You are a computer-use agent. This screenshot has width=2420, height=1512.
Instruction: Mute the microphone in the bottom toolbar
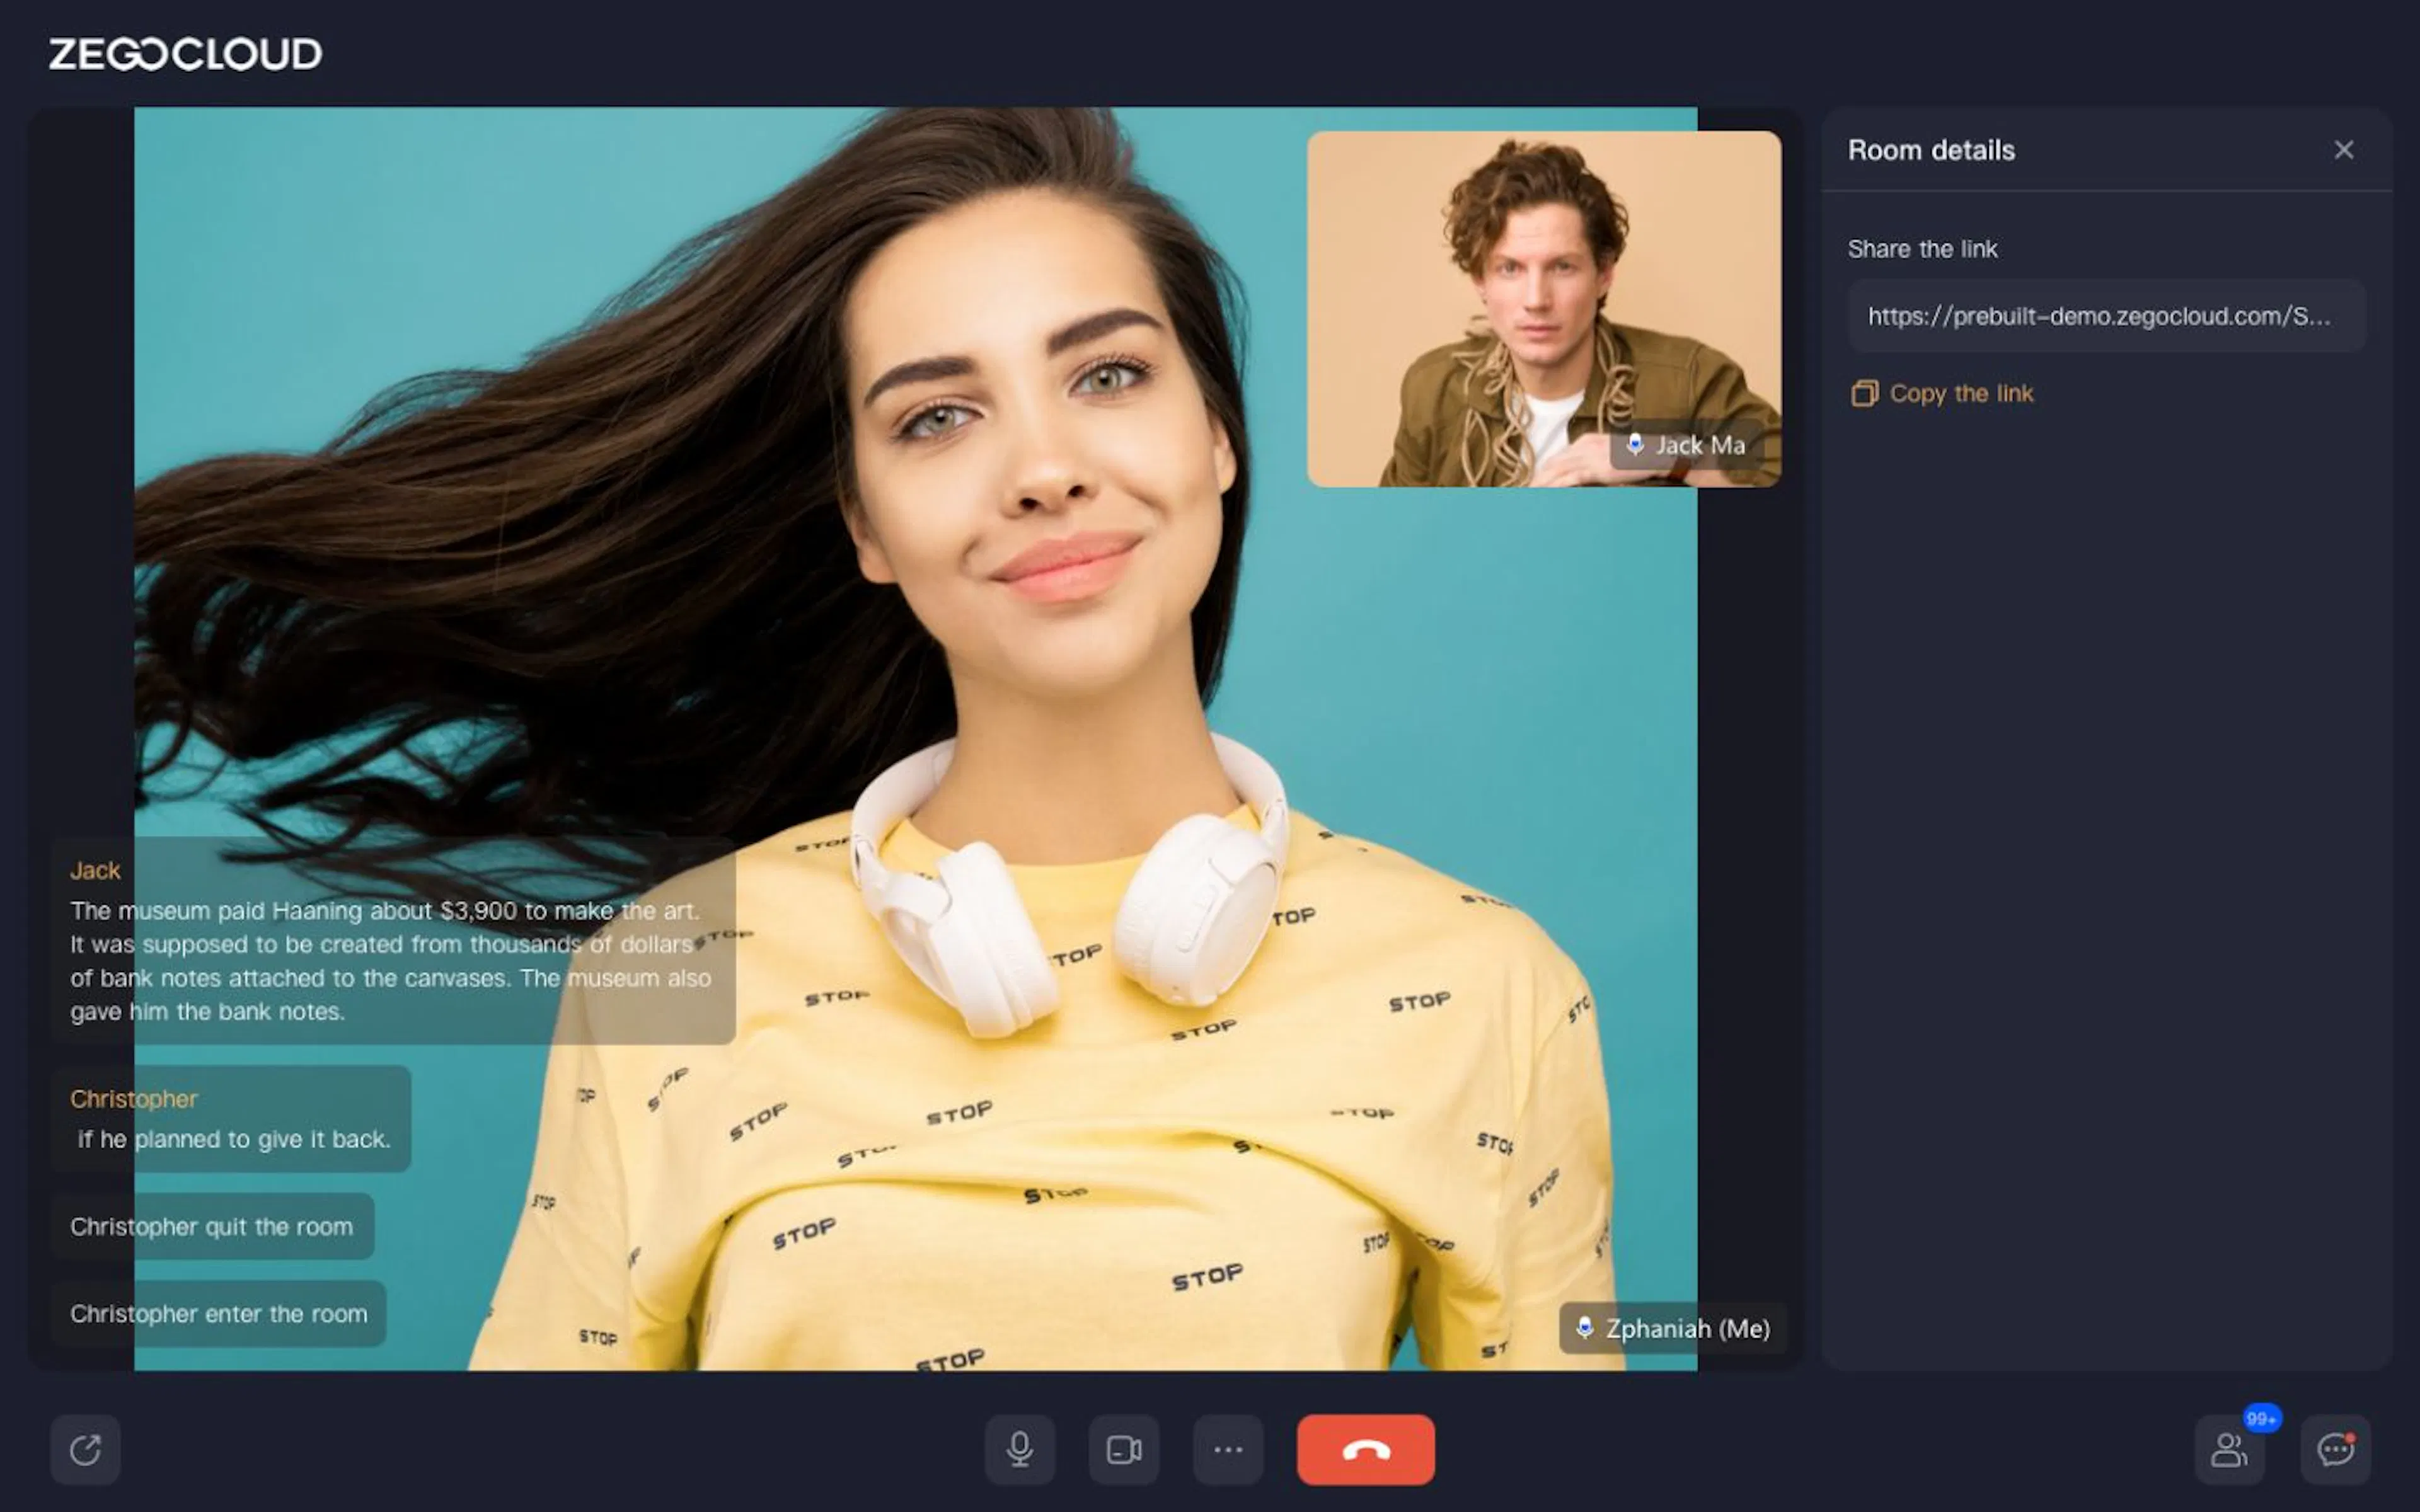[x=1019, y=1449]
